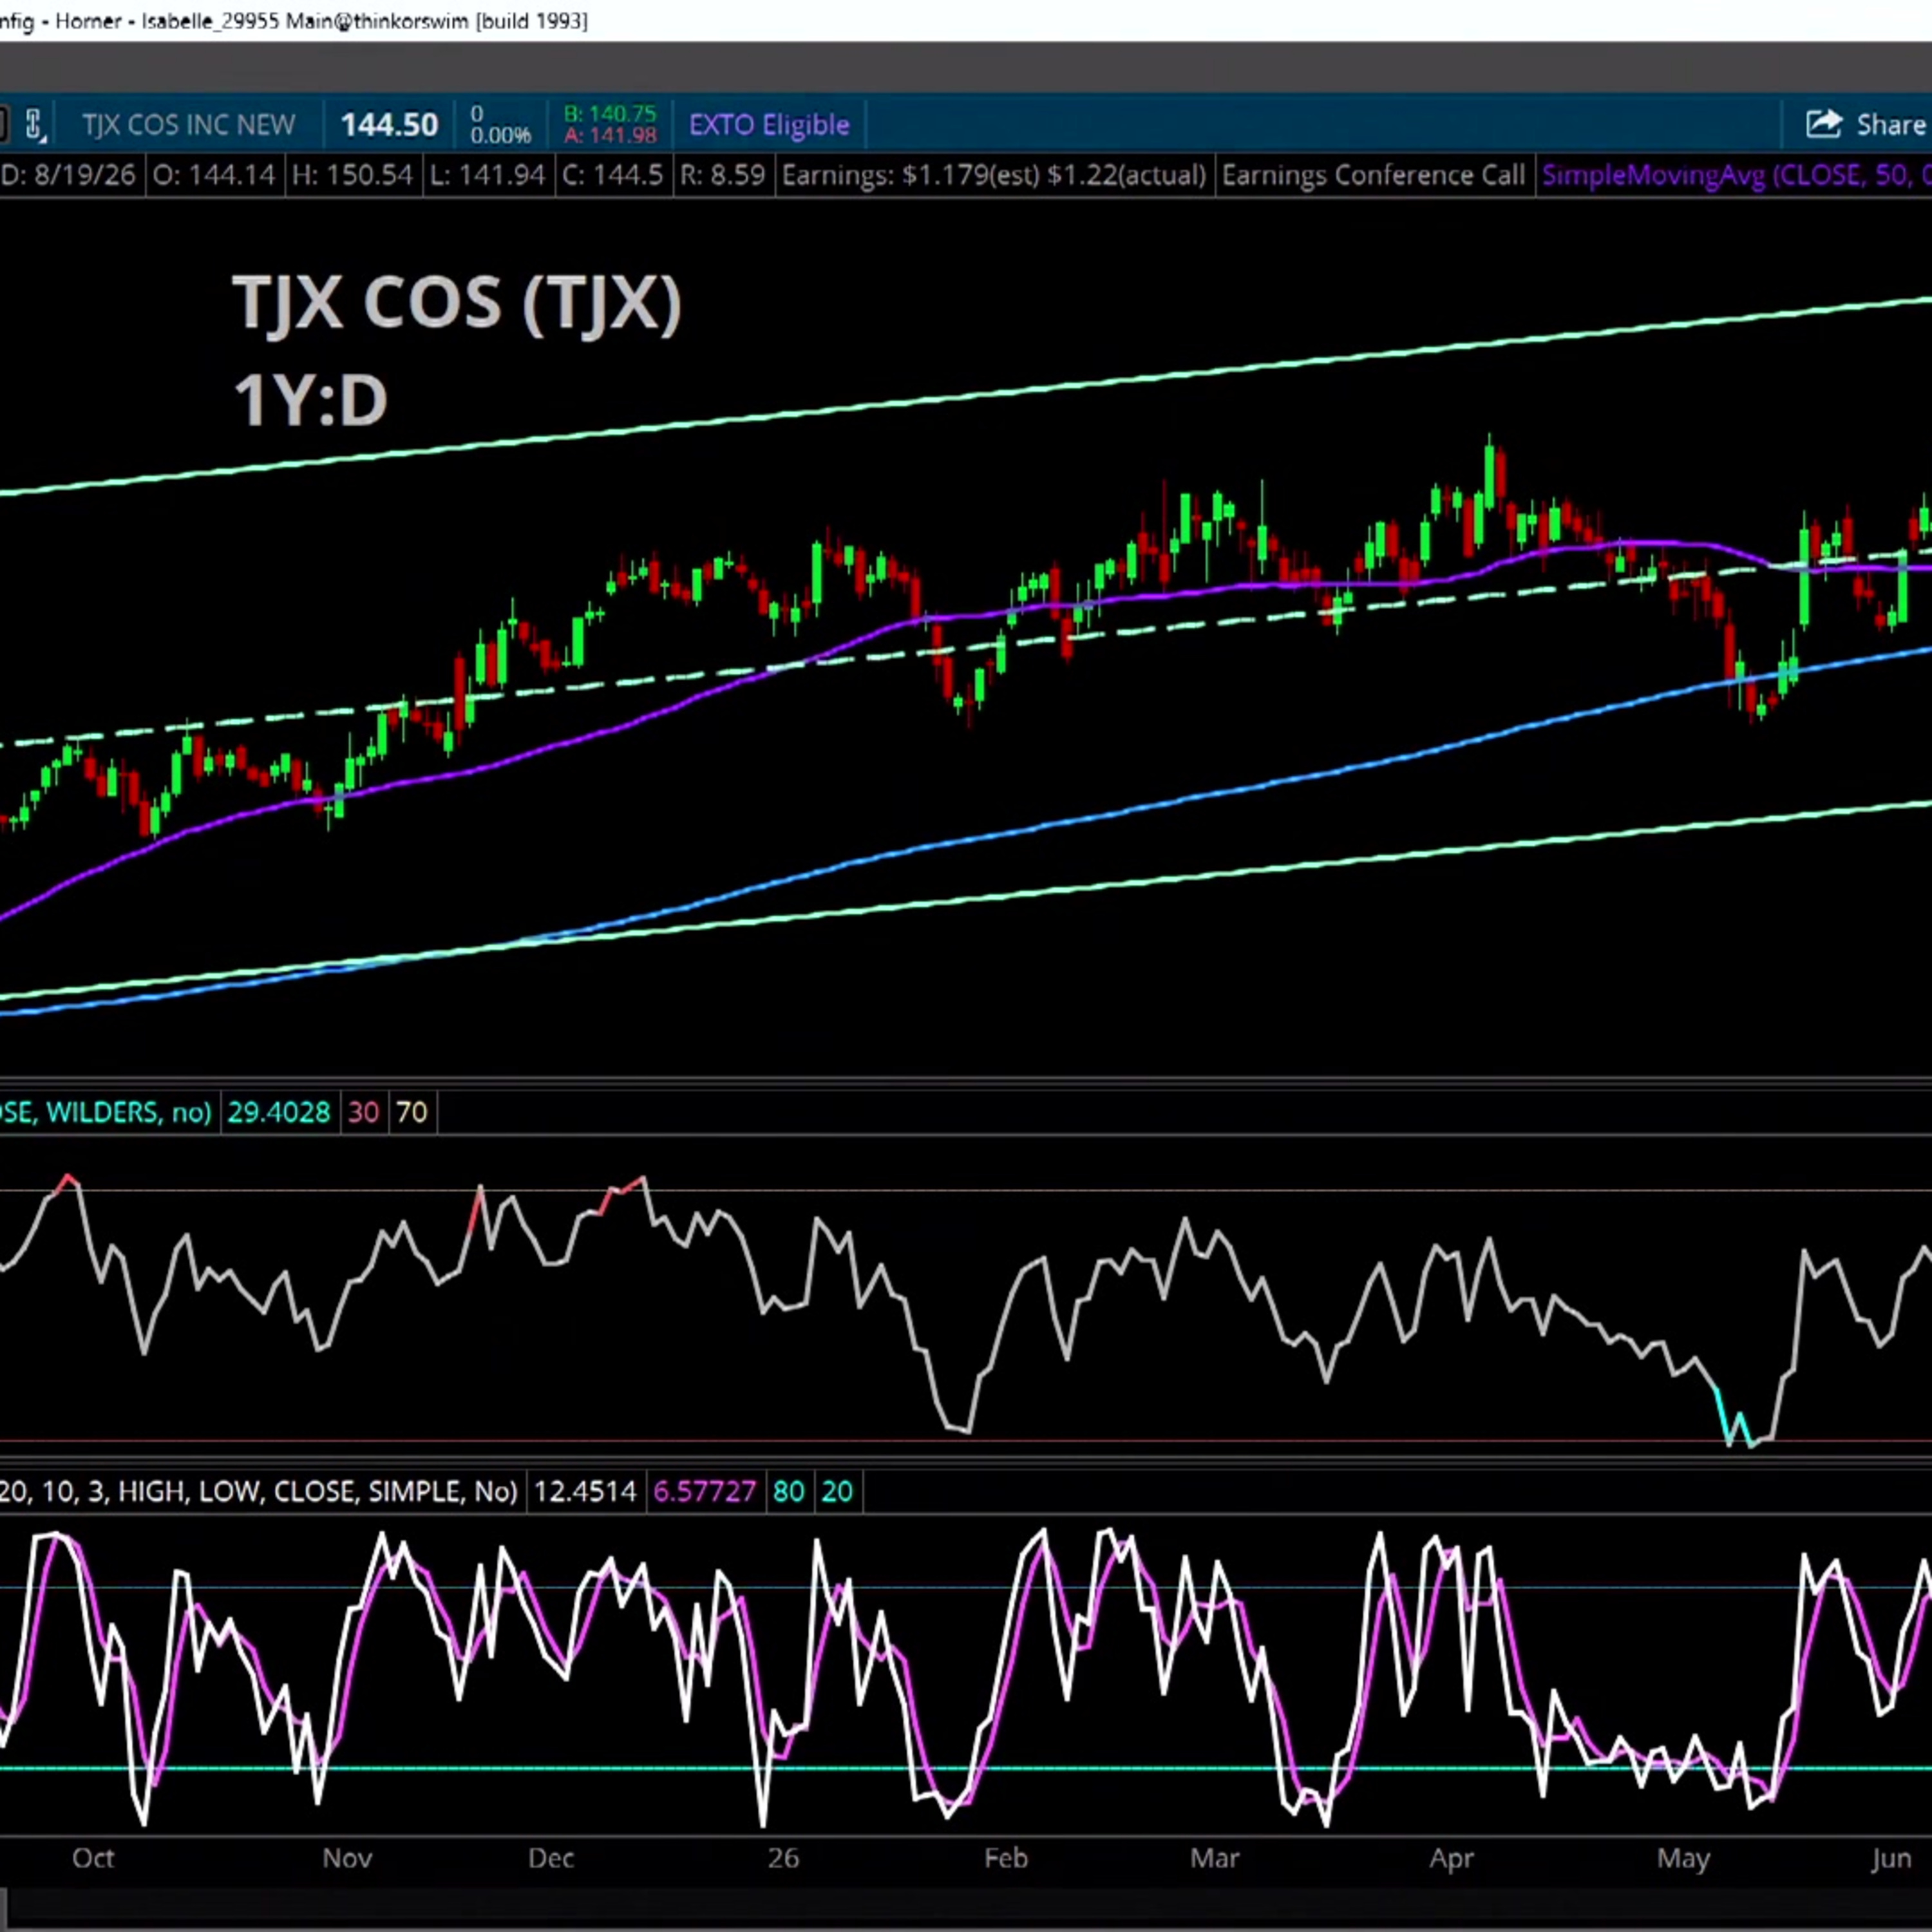Click the 26 year label on time axis
Image resolution: width=1932 pixels, height=1932 pixels.
point(783,1858)
